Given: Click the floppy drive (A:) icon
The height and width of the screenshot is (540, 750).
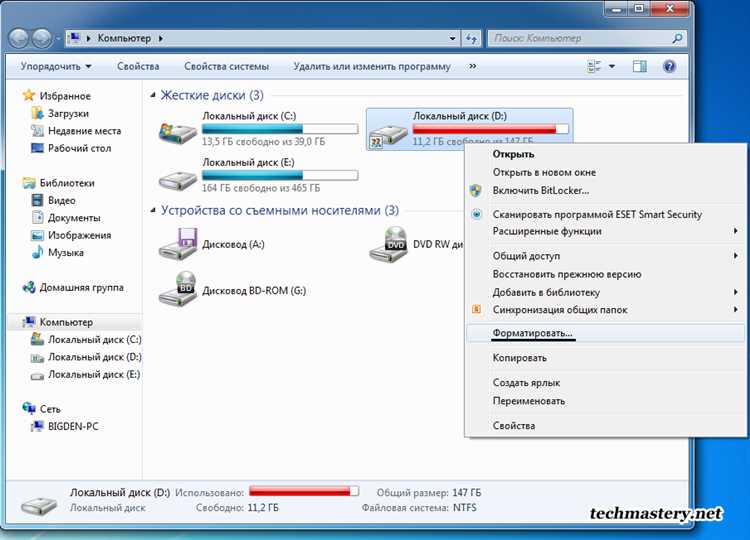Looking at the screenshot, I should tap(177, 243).
